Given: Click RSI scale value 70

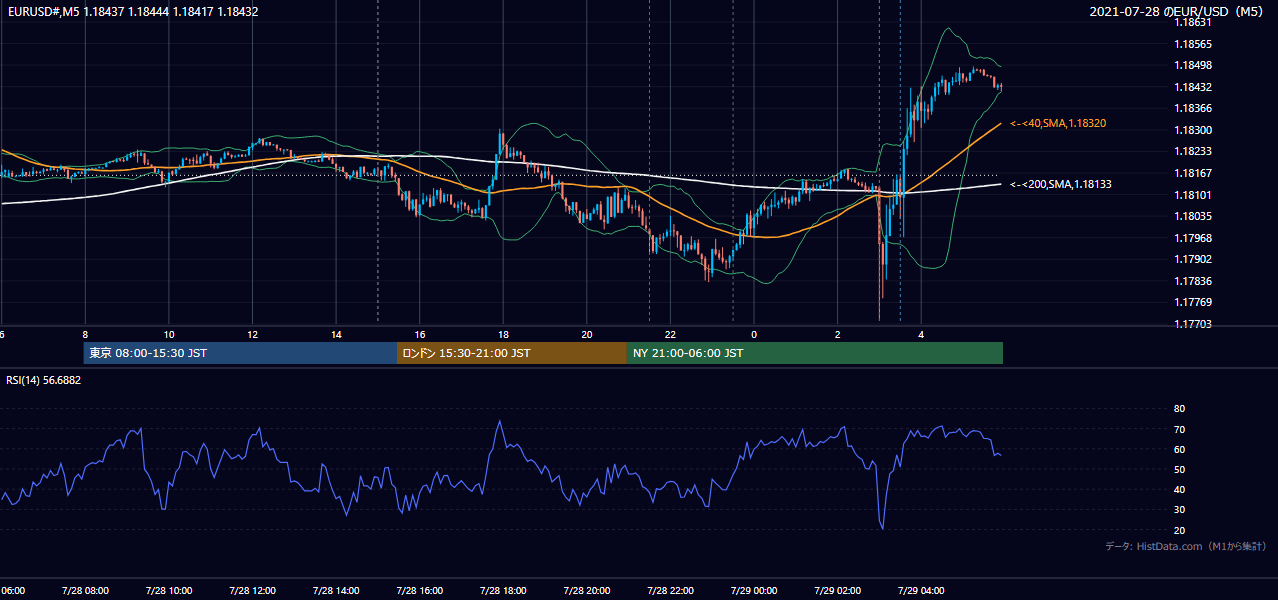Looking at the screenshot, I should tap(1179, 429).
